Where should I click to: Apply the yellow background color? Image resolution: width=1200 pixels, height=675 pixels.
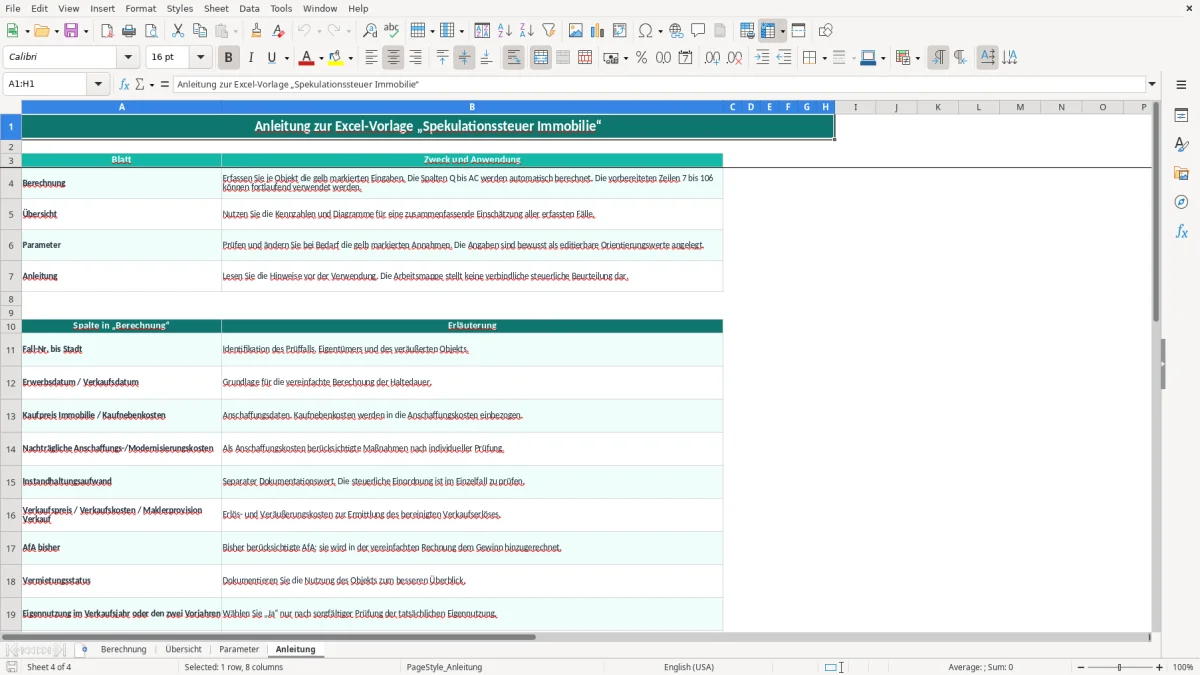click(336, 58)
